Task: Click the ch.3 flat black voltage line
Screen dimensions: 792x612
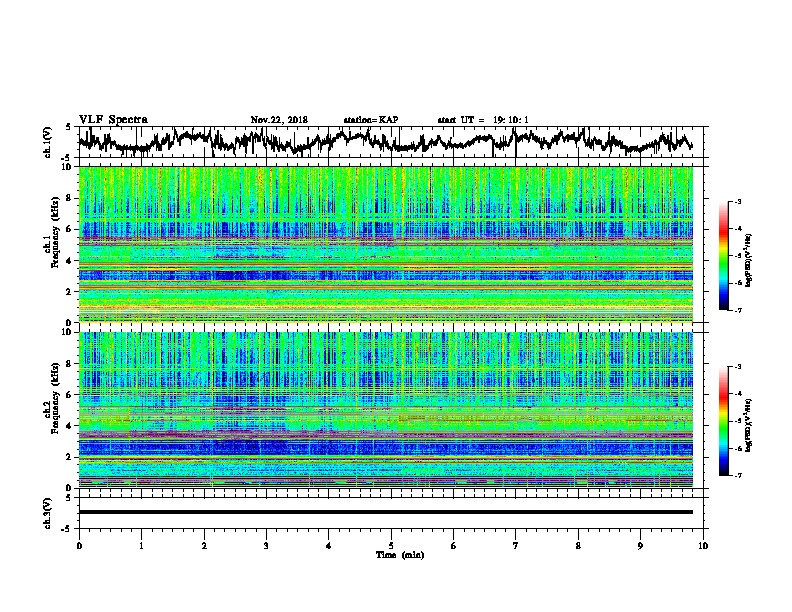Action: click(x=386, y=512)
